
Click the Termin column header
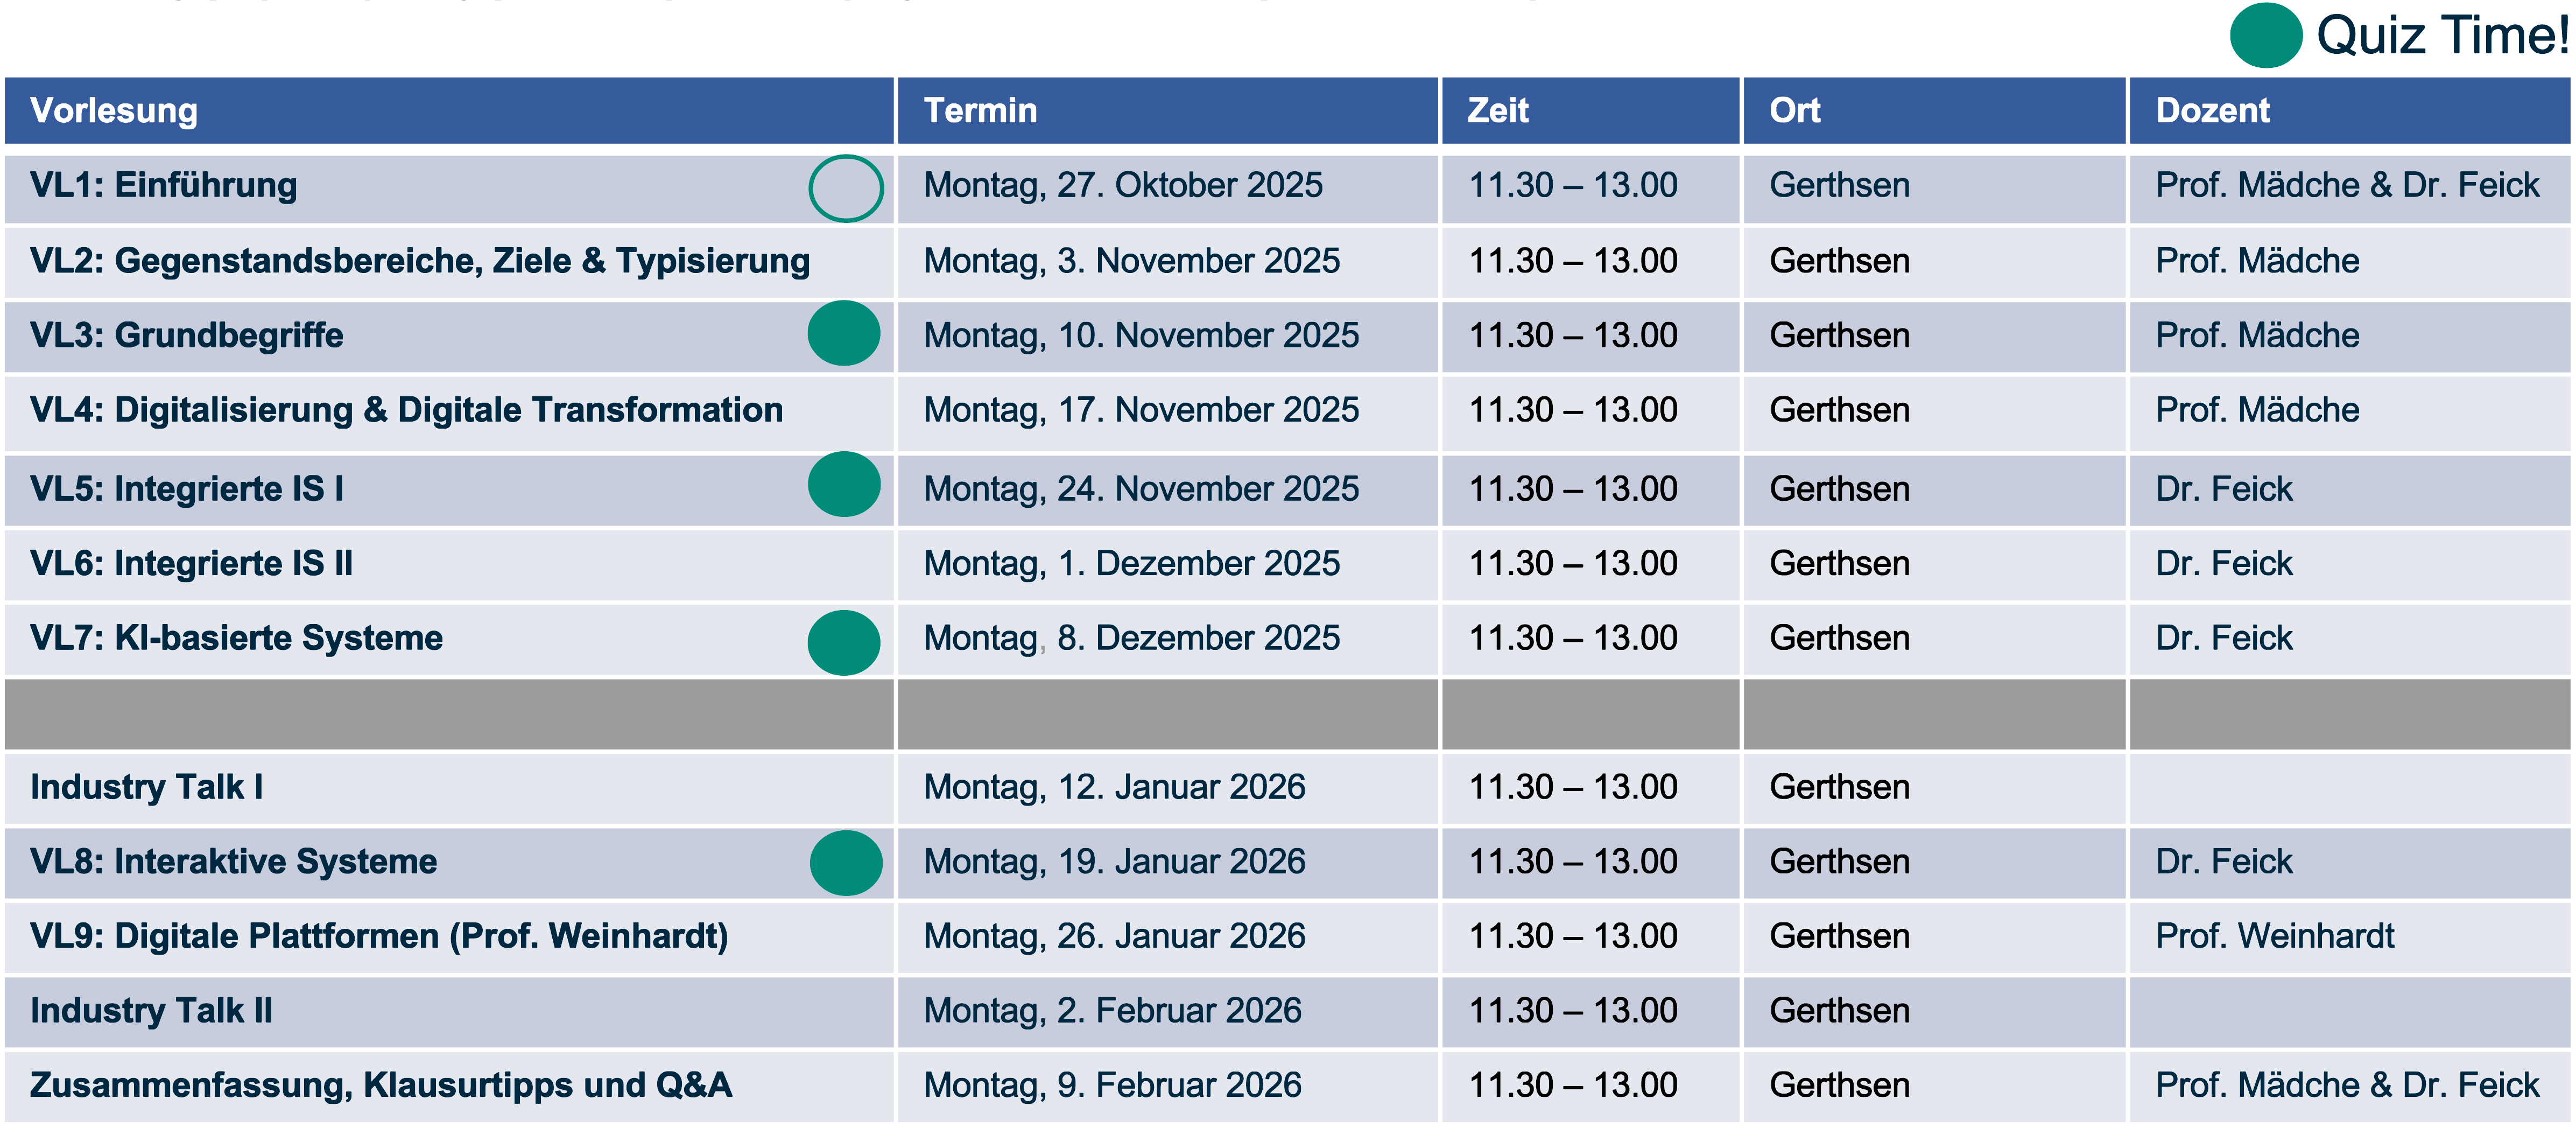980,111
